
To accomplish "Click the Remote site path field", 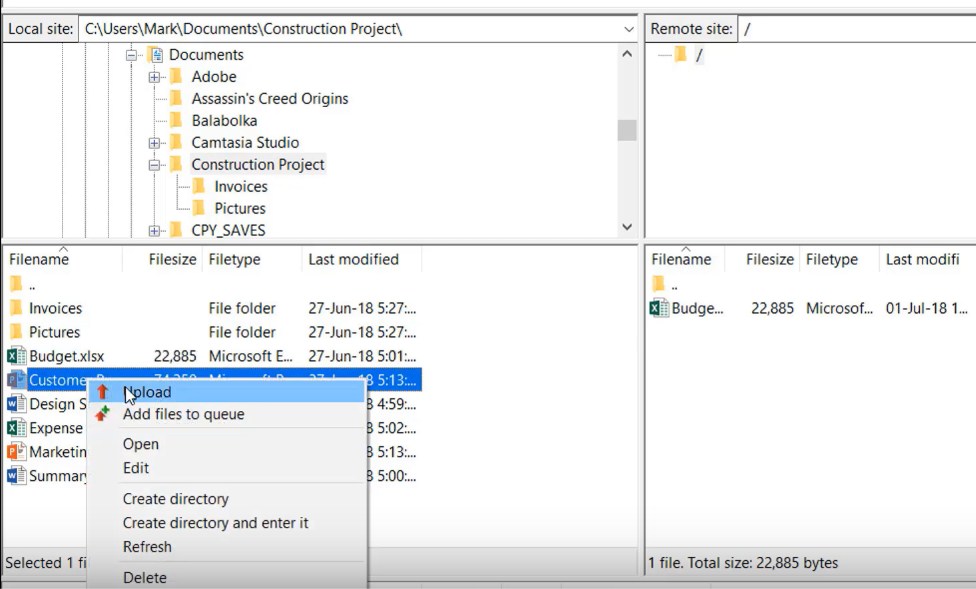I will point(857,29).
